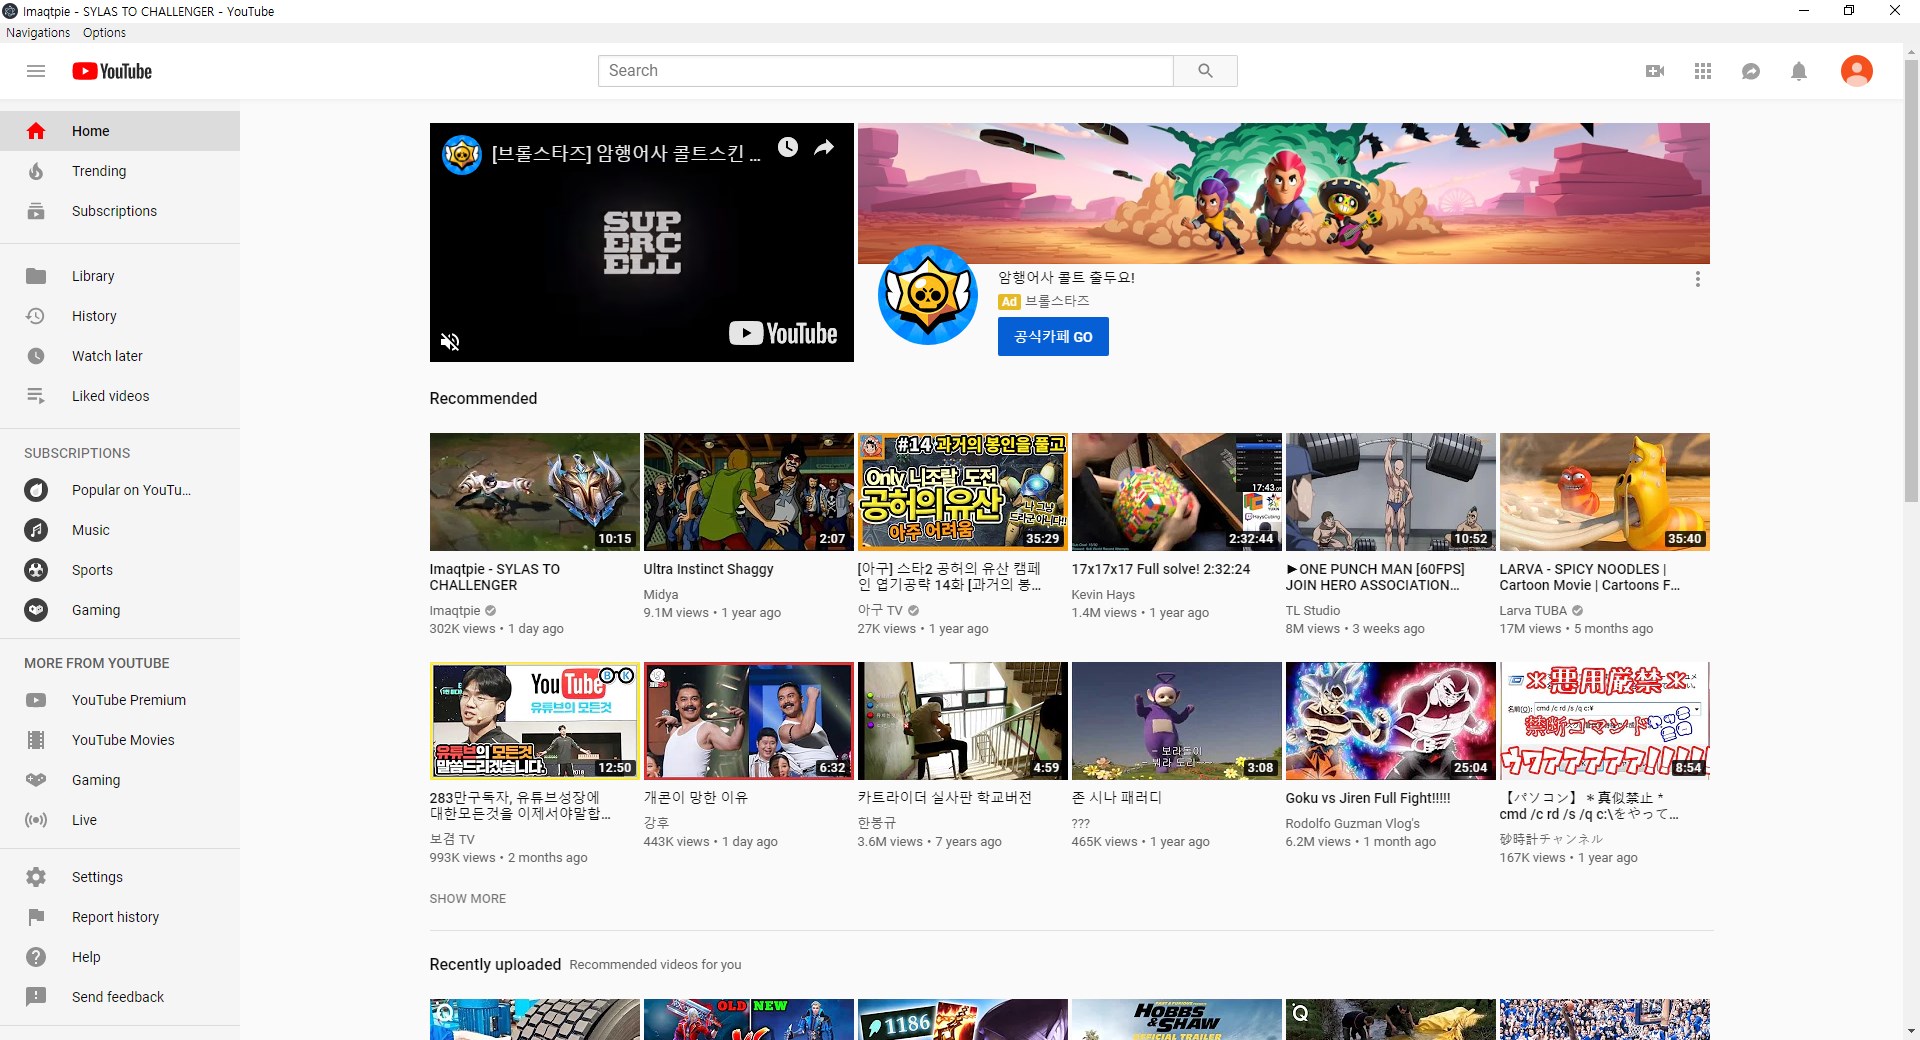
Task: Click SHOW MORE under Recommended
Action: 467,899
